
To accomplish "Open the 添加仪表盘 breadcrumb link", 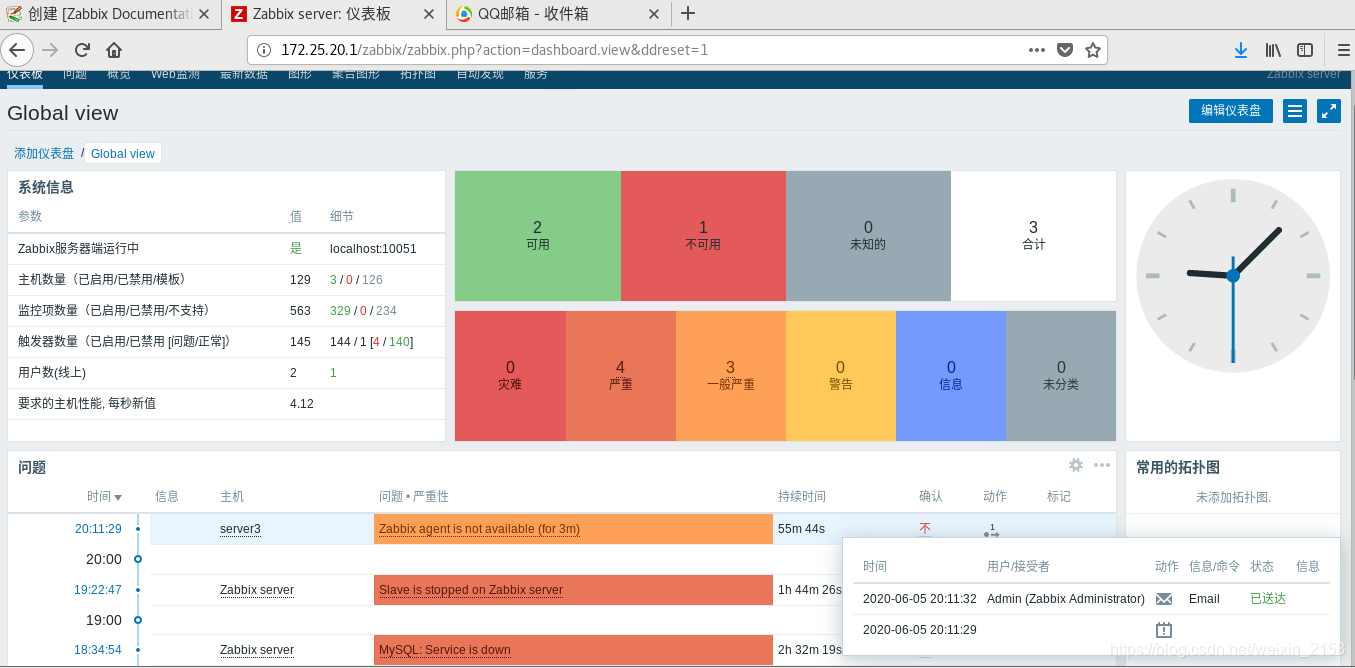I will coord(44,153).
